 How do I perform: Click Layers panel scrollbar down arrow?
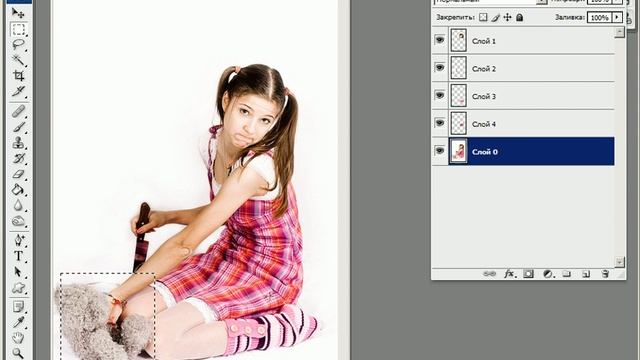pos(620,262)
